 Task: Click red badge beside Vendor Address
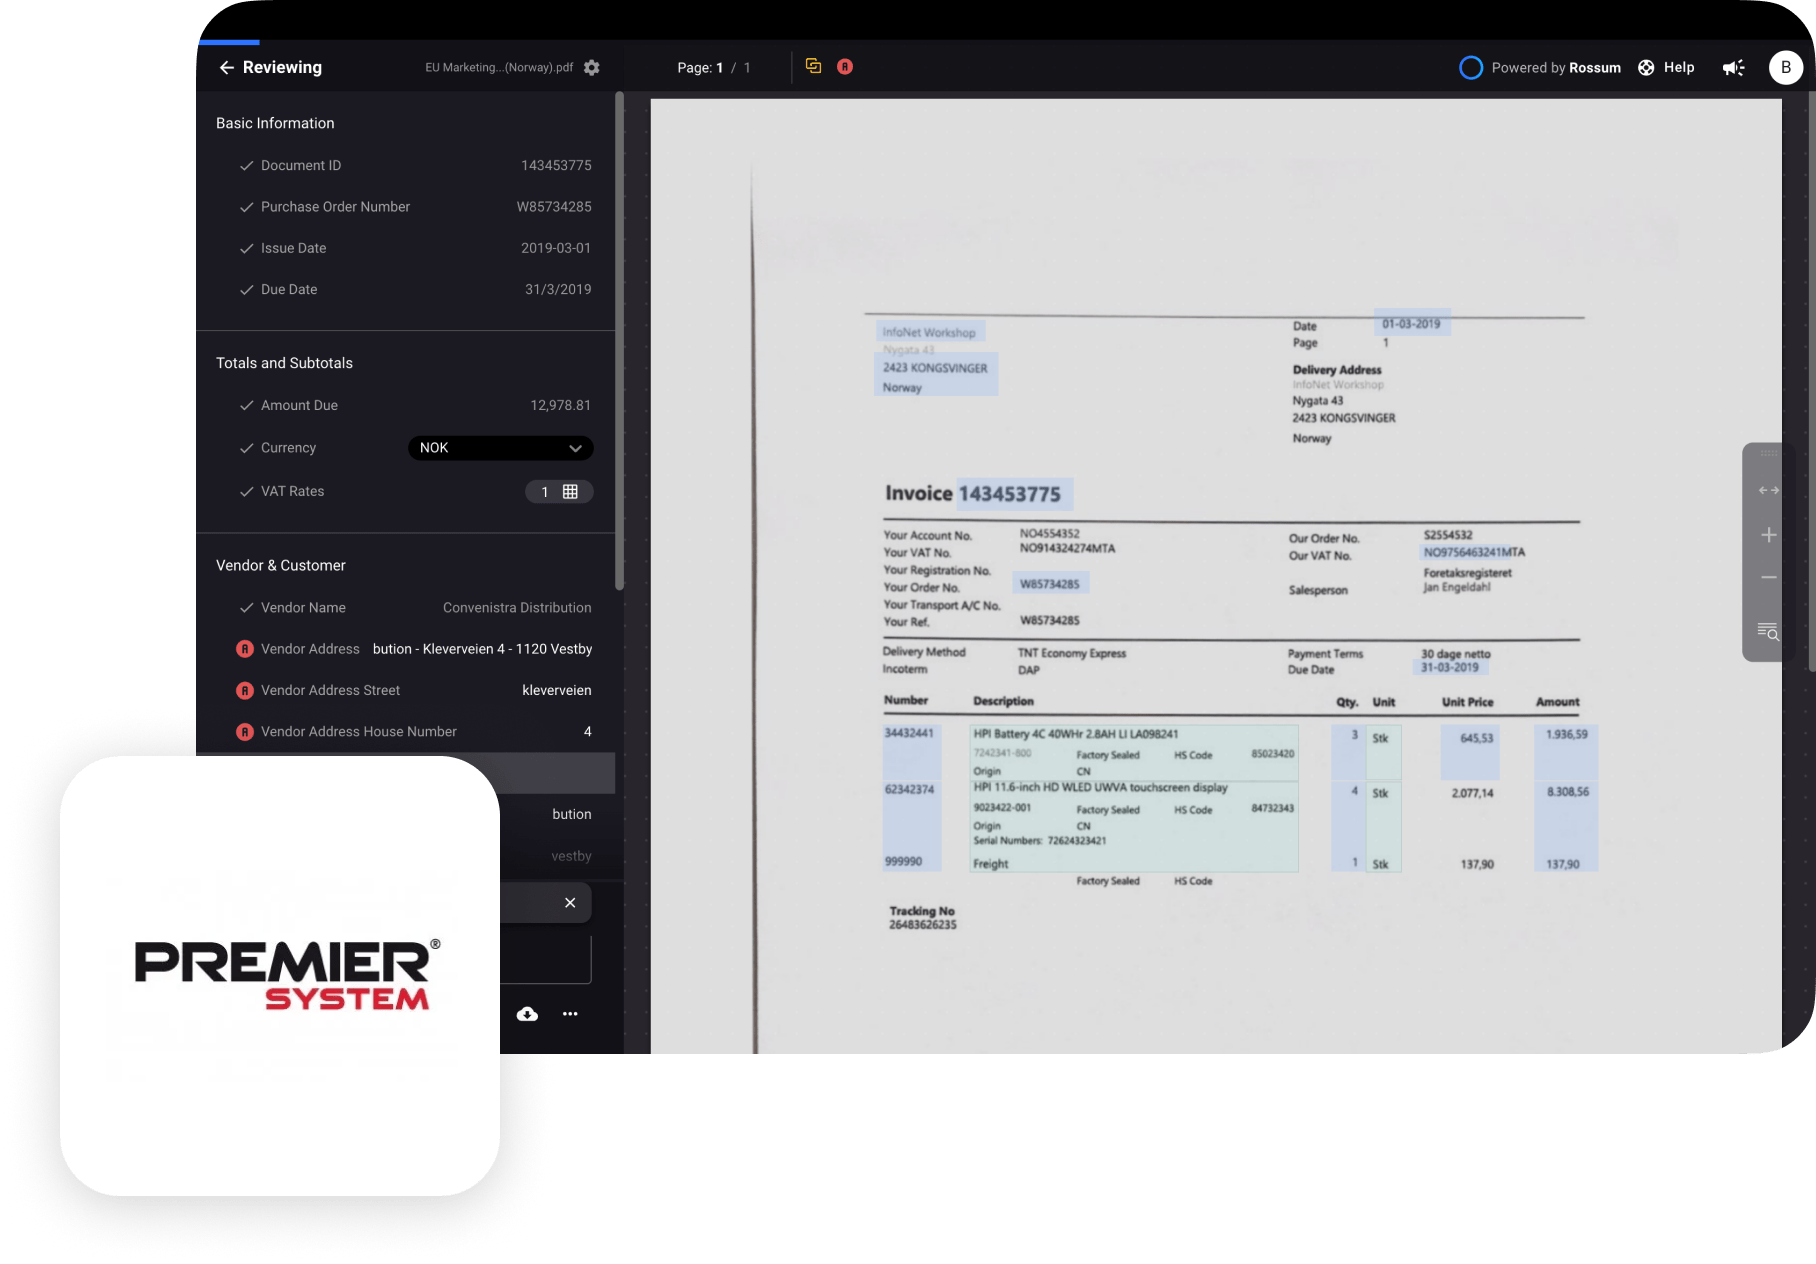click(245, 649)
